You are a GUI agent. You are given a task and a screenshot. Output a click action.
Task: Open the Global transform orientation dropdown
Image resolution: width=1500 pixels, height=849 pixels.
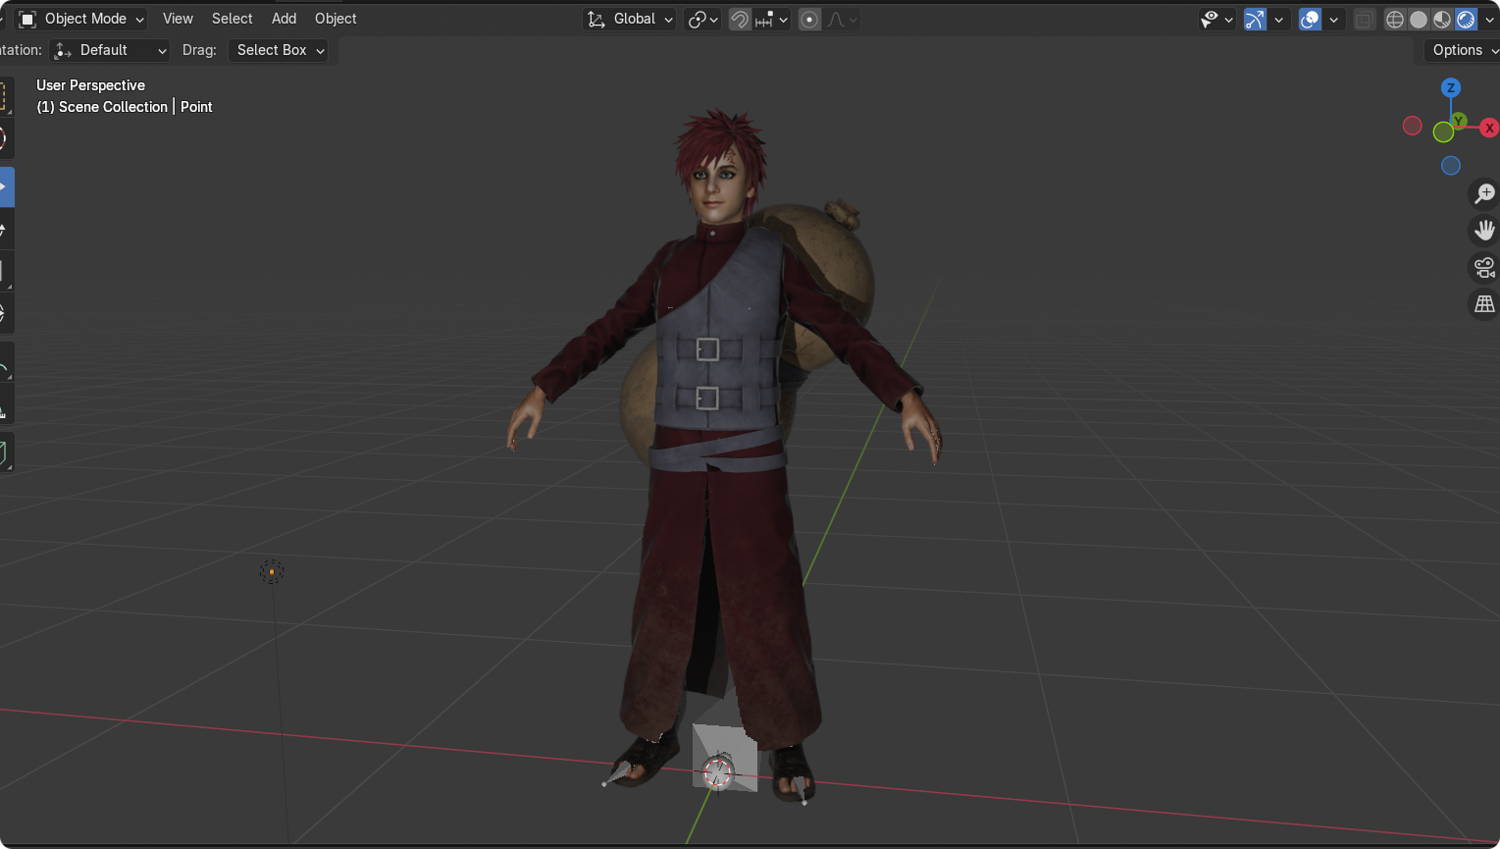point(630,19)
